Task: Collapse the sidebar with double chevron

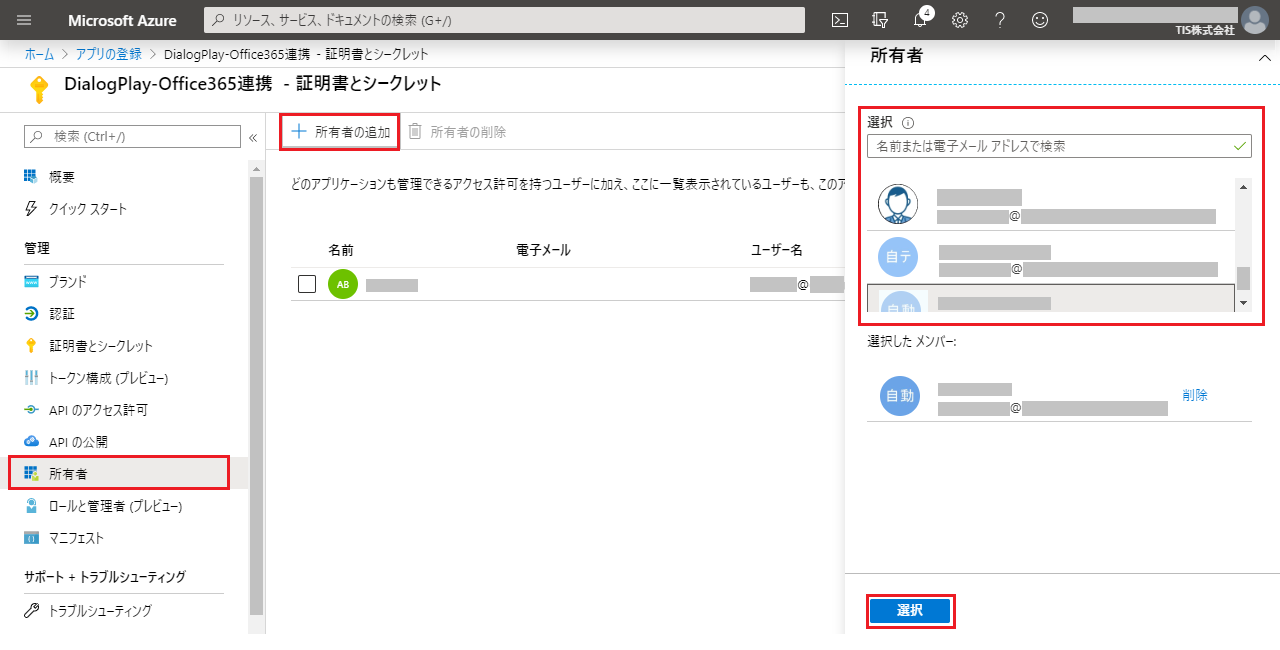Action: pyautogui.click(x=253, y=137)
